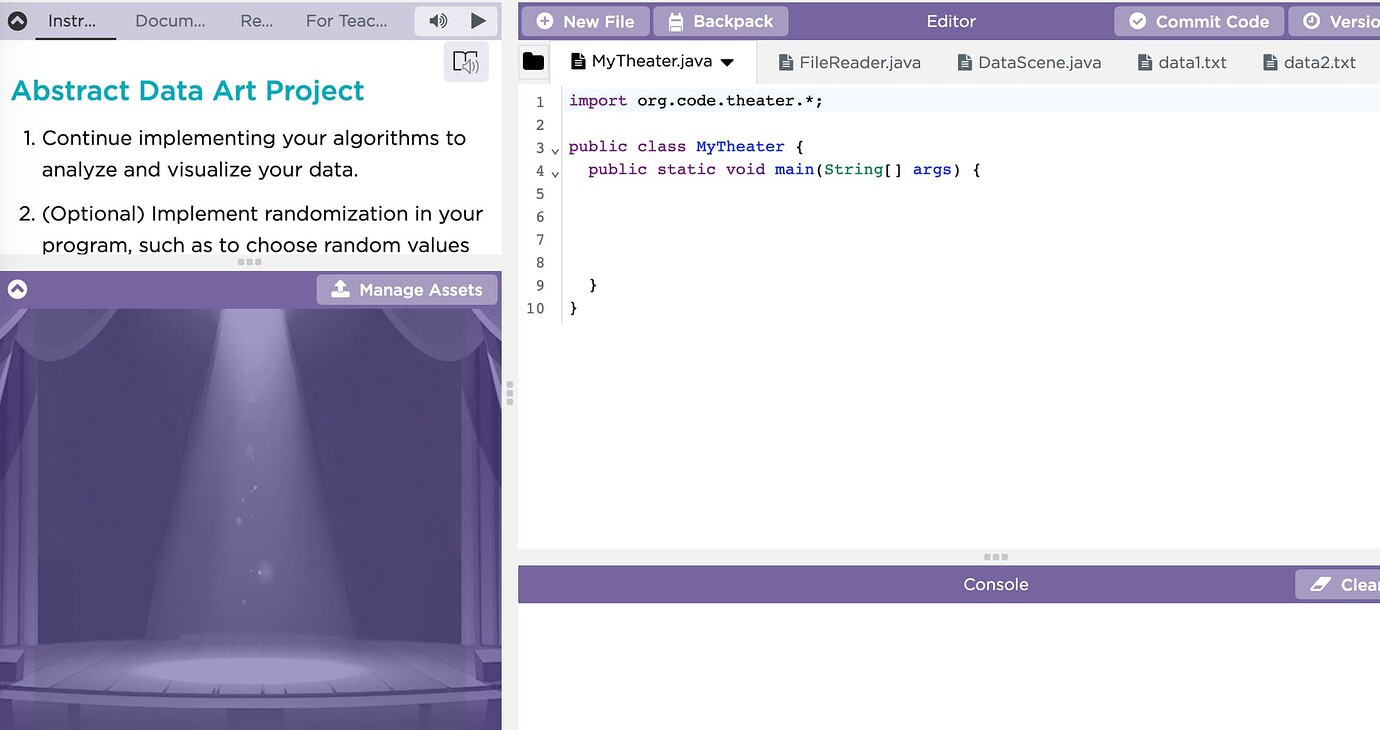1380x730 pixels.
Task: Click the Commit Code button
Action: [1199, 21]
